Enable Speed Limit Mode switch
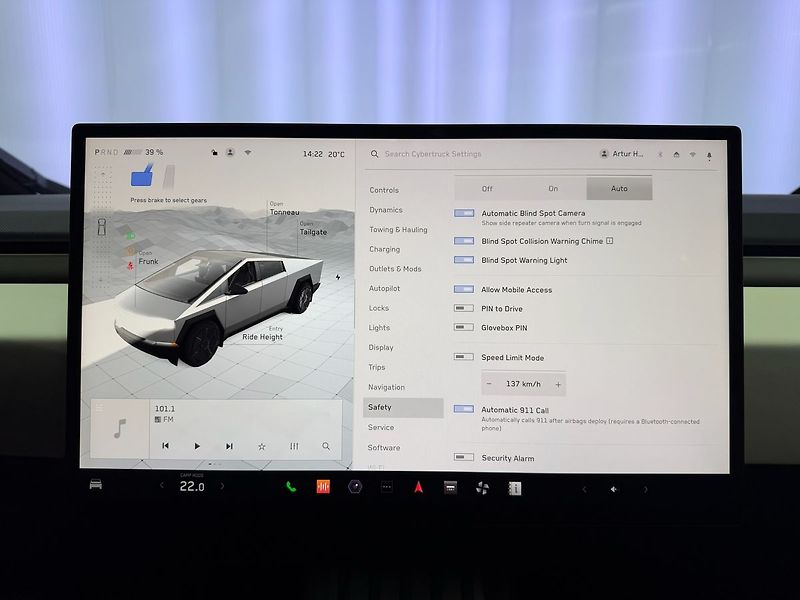The height and width of the screenshot is (600, 800). 464,357
